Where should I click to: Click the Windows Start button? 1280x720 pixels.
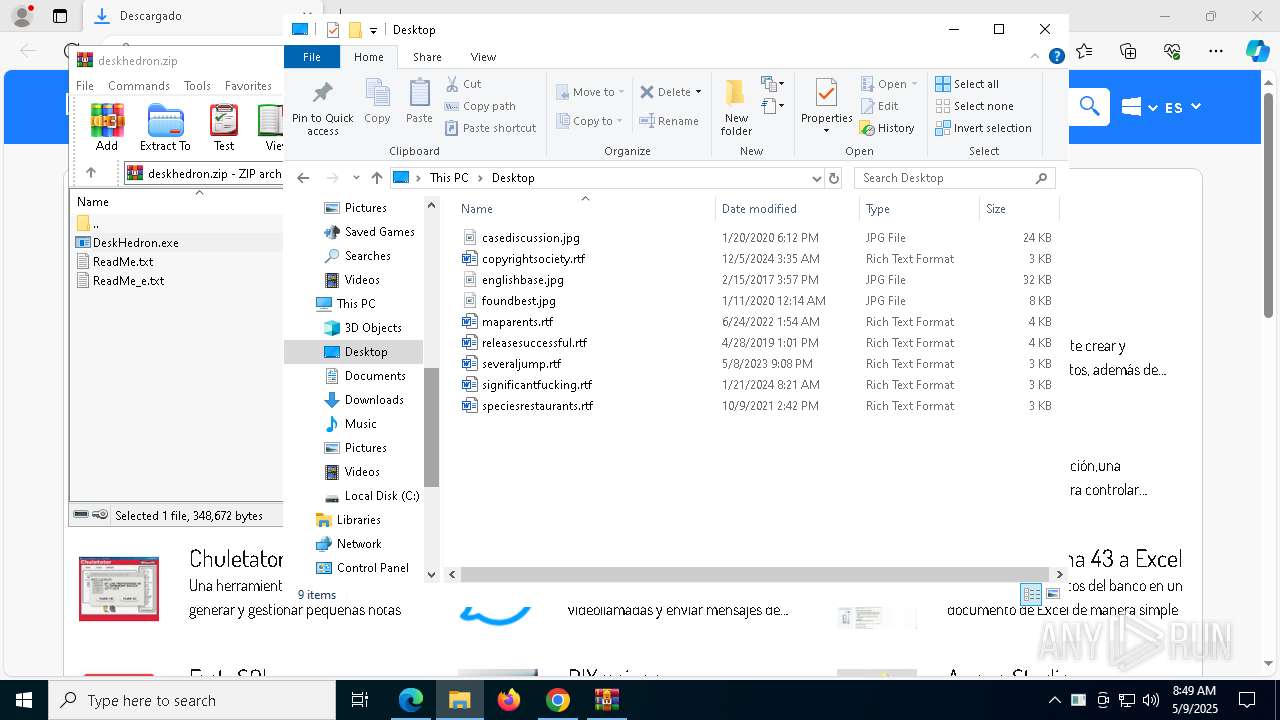24,700
